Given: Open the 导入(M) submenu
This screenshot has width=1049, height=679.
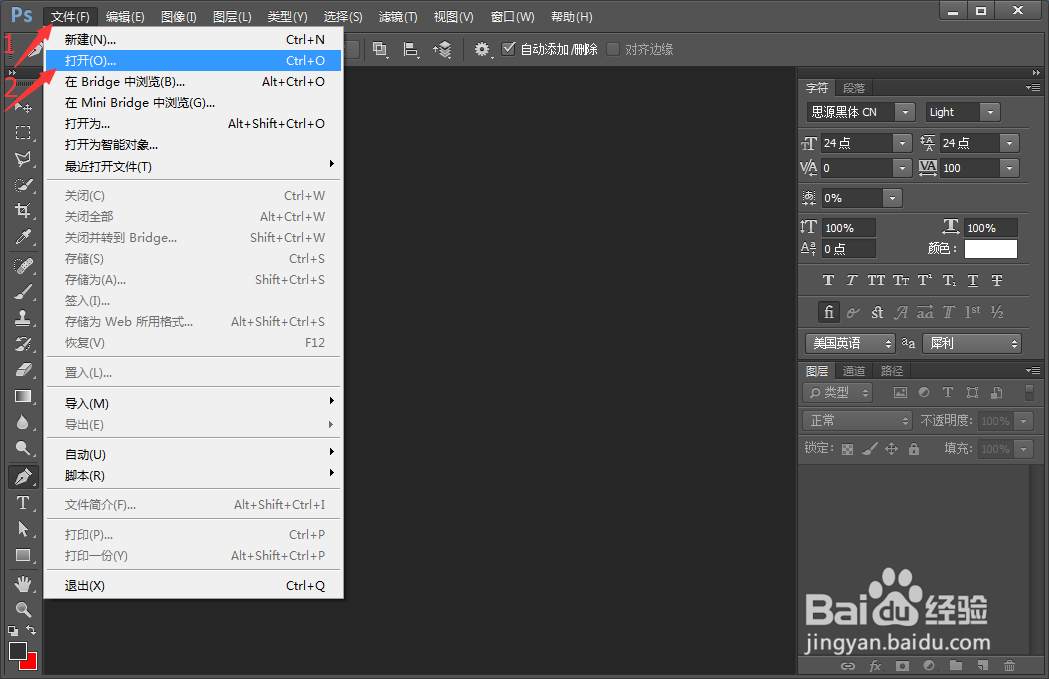Looking at the screenshot, I should 193,403.
